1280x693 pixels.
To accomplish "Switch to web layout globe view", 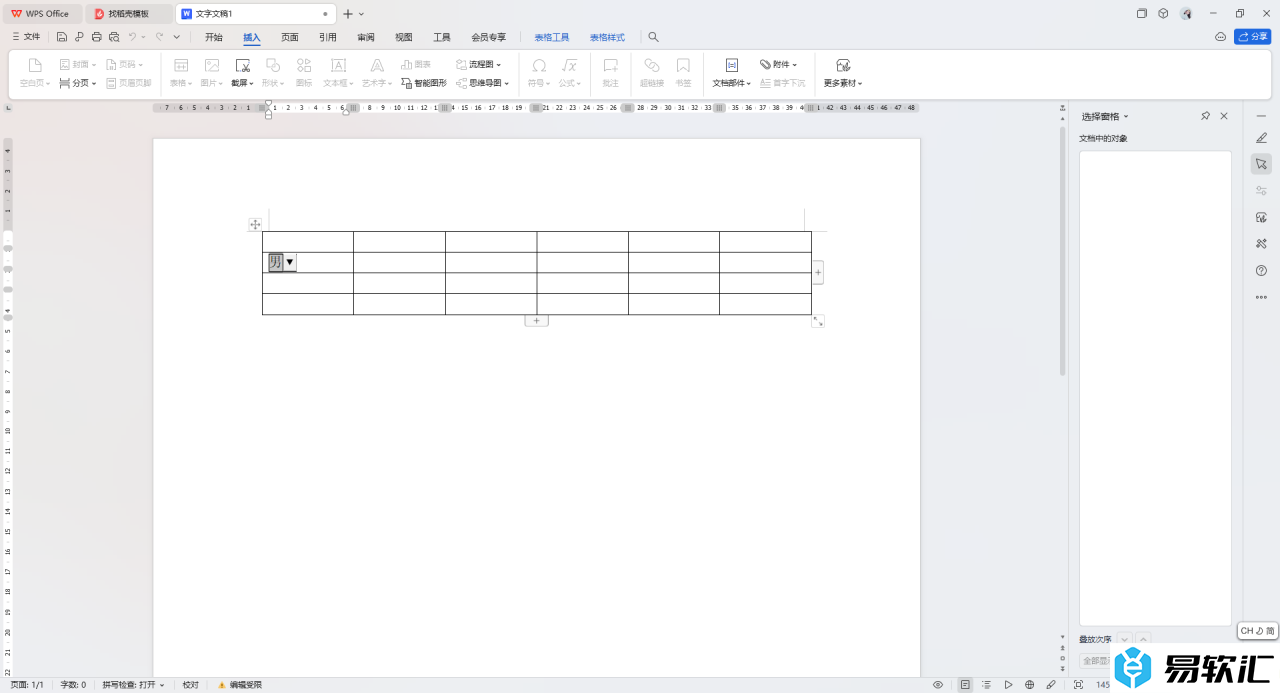I will click(x=1029, y=685).
